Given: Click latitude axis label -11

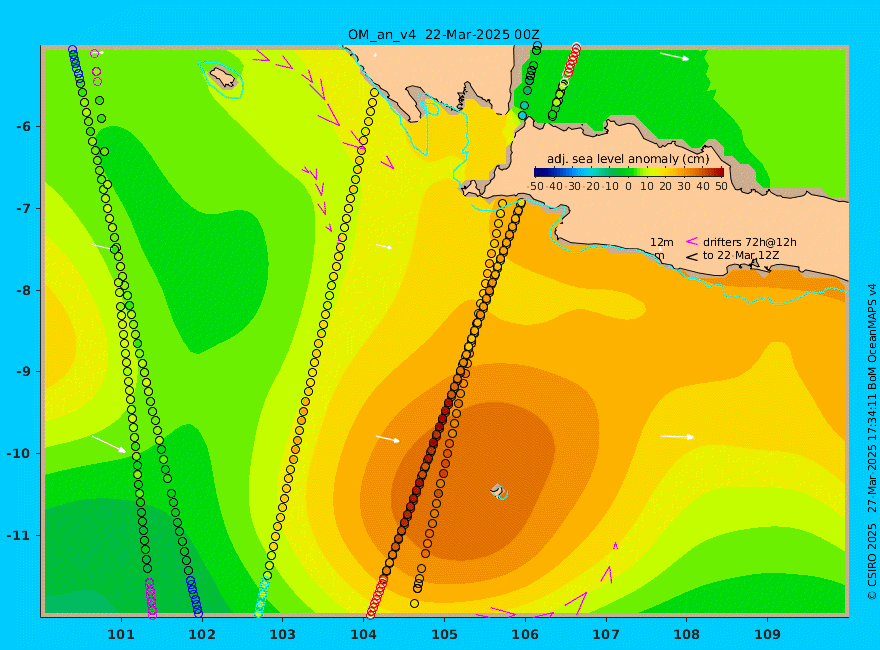Looking at the screenshot, I should (x=20, y=535).
